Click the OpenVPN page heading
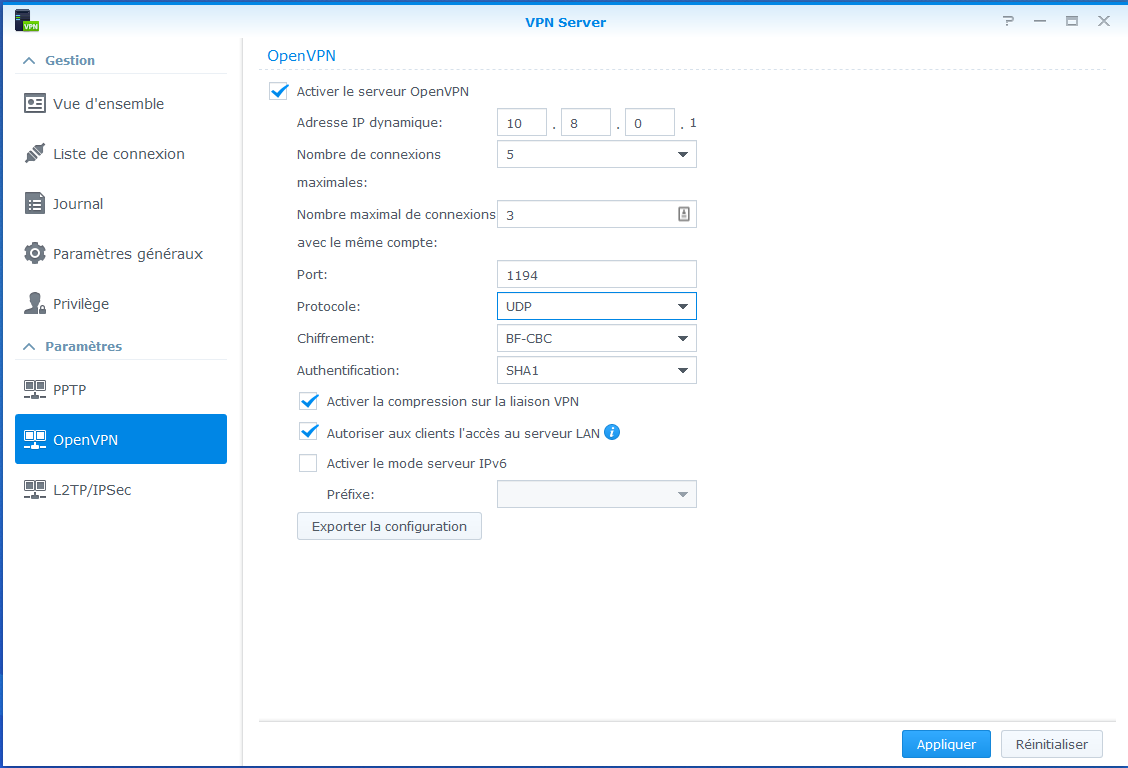Viewport: 1128px width, 768px height. point(301,55)
